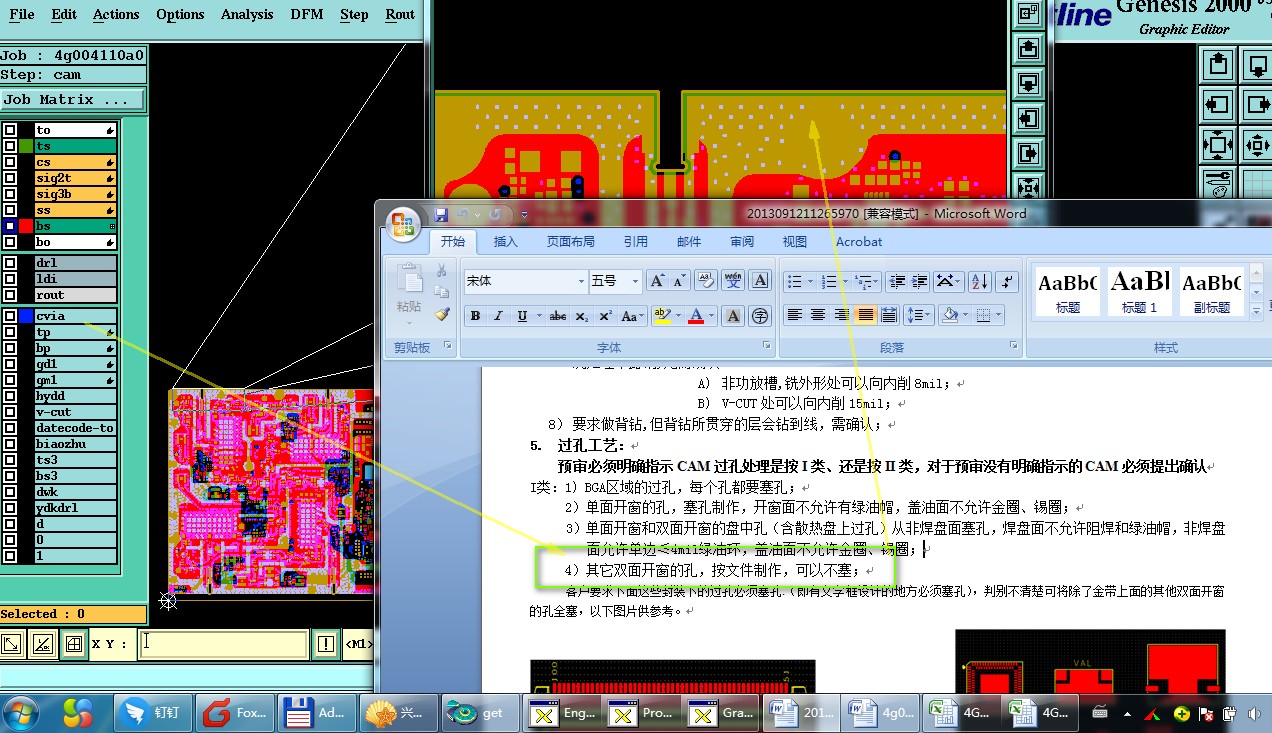Toggle checkbox for the cs layer
The width and height of the screenshot is (1272, 733).
(x=9, y=162)
